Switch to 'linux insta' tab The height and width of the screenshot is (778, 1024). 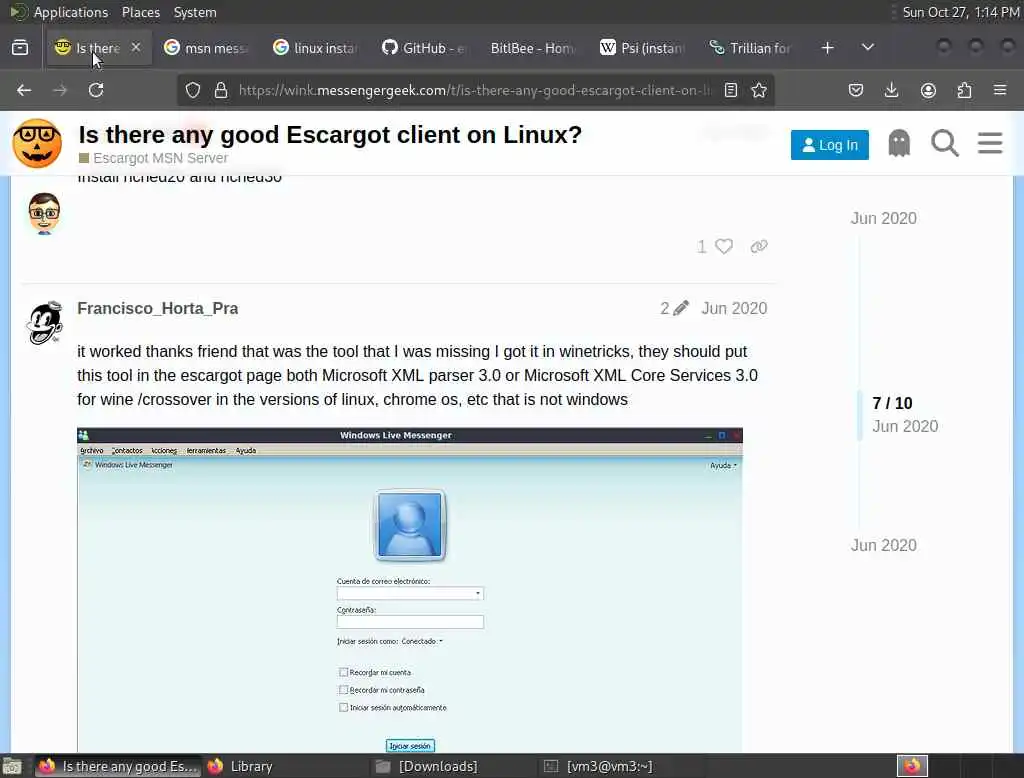click(x=315, y=48)
